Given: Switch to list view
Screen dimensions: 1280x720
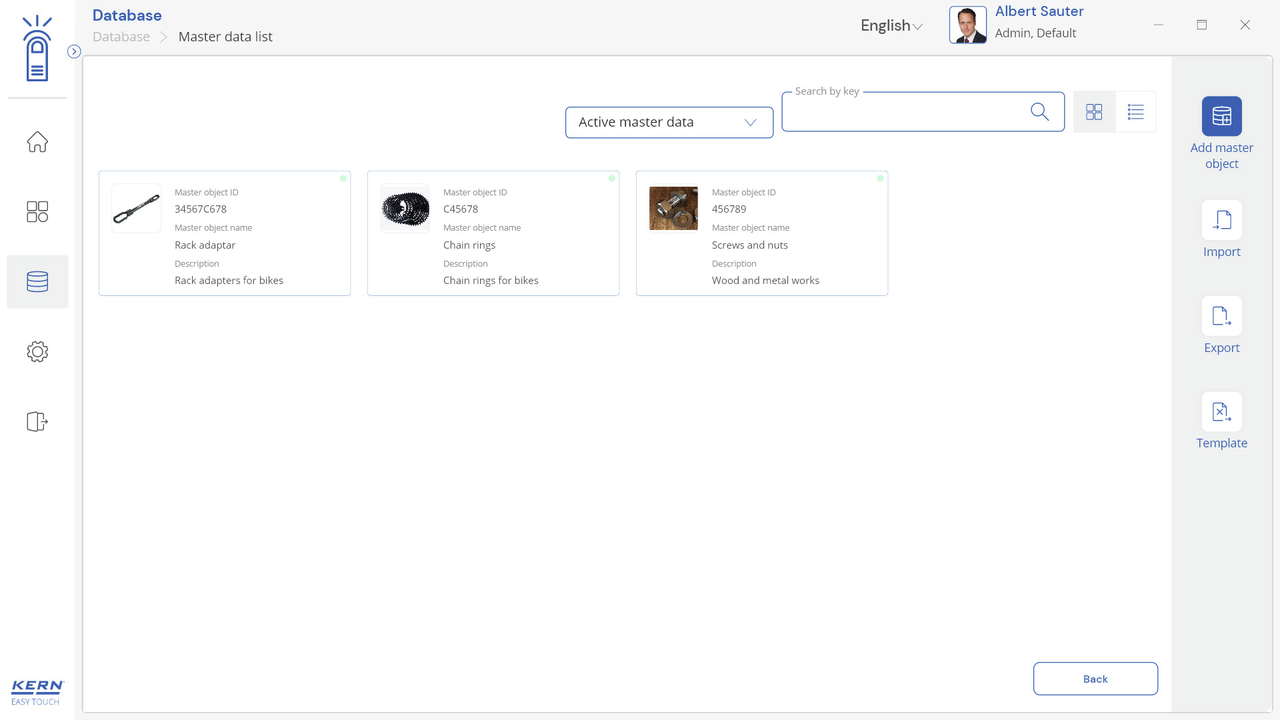Looking at the screenshot, I should coord(1135,112).
